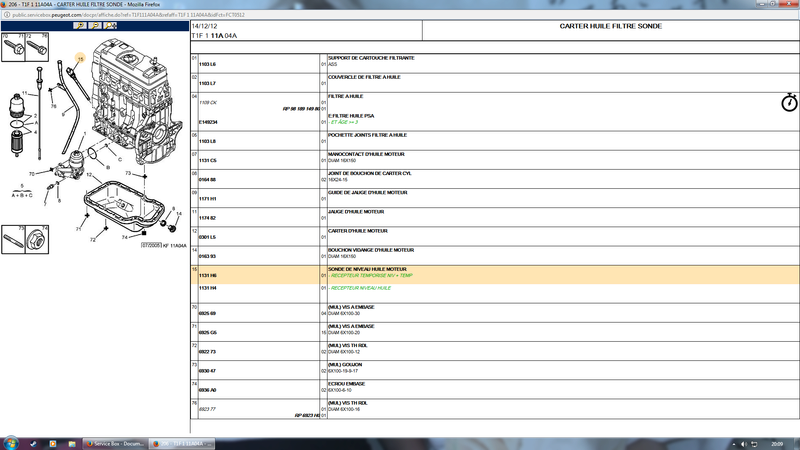The width and height of the screenshot is (800, 450).
Task: Select 'BOUCHON VIDANGE D'HUILE MOTEUR' text
Action: pyautogui.click(x=371, y=250)
